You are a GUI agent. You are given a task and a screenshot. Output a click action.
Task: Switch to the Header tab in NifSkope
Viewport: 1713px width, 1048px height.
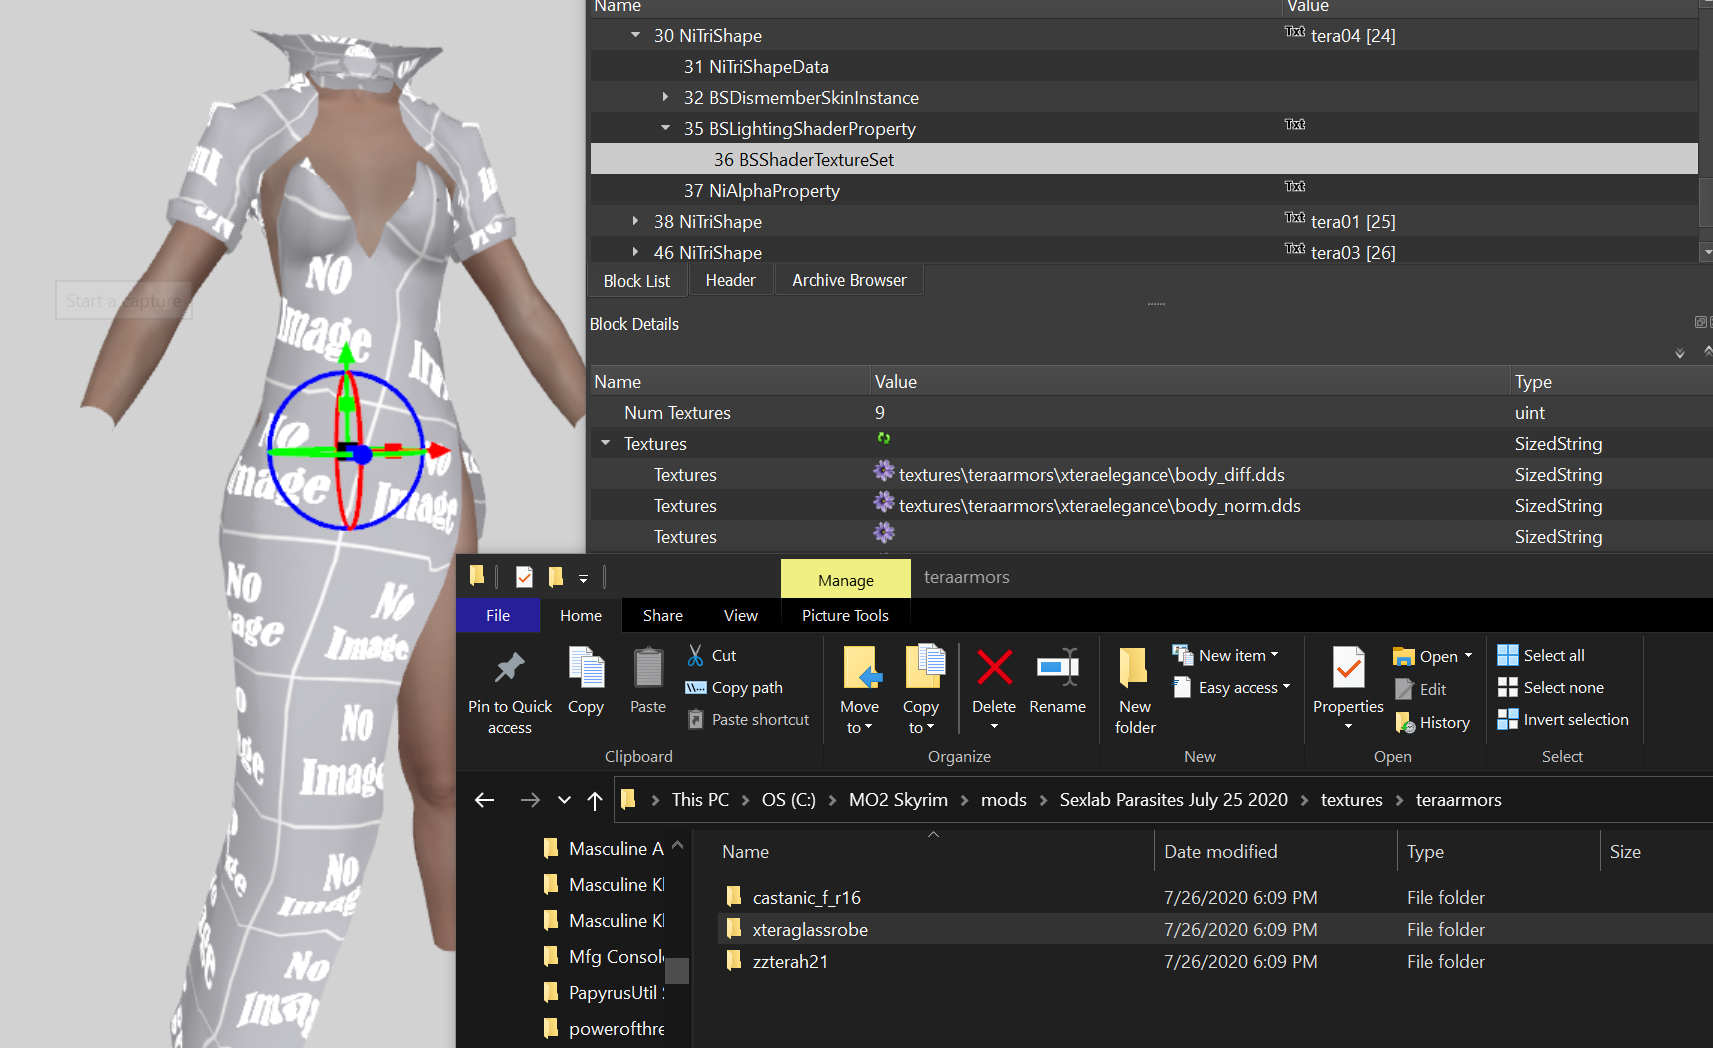731,281
